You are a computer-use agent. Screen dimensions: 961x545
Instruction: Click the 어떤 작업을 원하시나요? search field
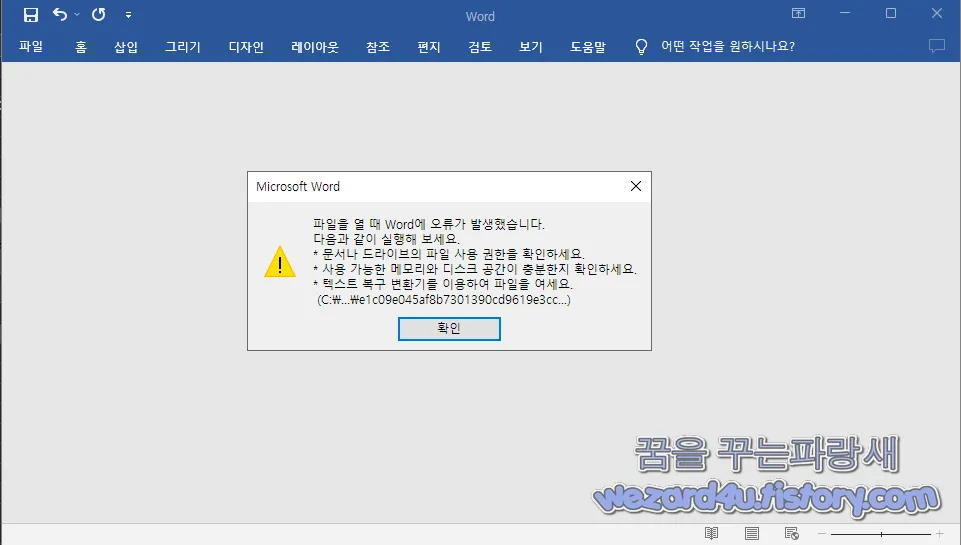[727, 47]
